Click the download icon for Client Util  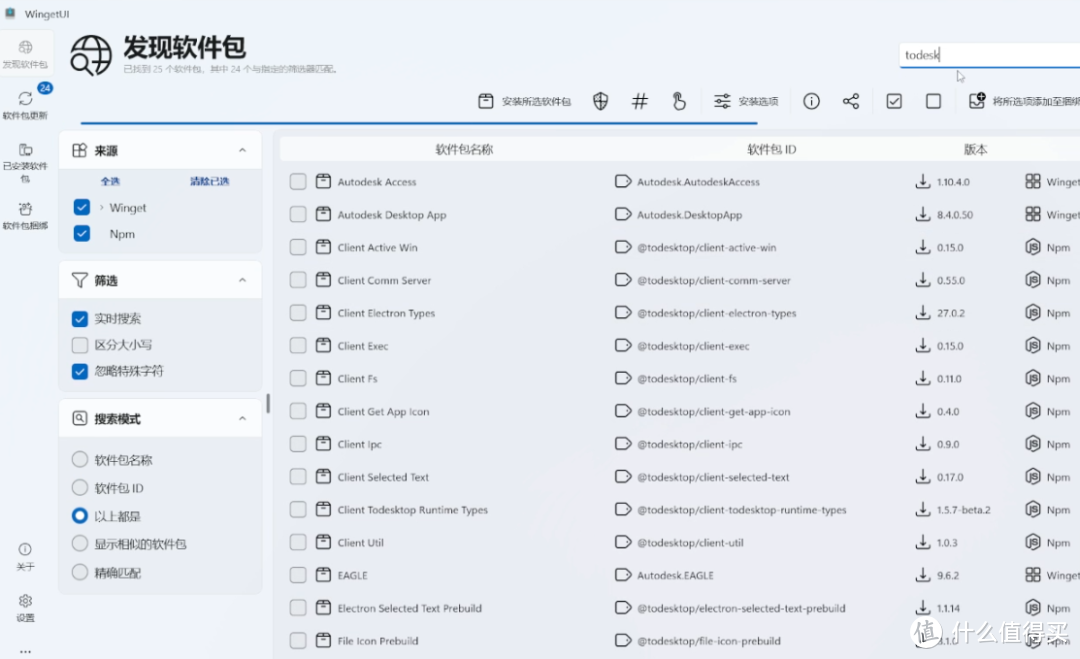tap(922, 542)
